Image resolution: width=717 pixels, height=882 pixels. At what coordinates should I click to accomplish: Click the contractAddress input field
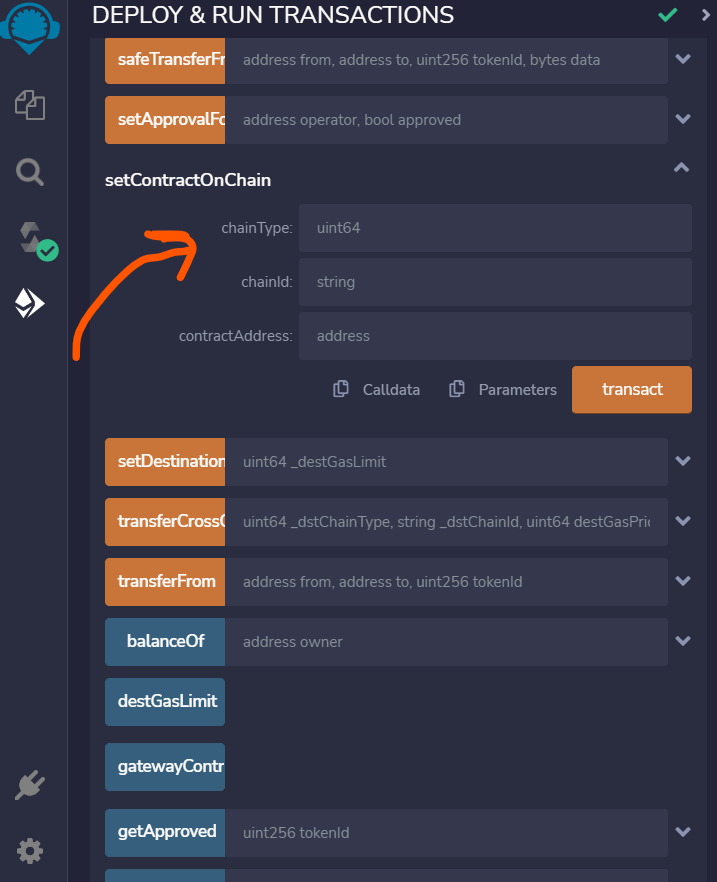[495, 335]
